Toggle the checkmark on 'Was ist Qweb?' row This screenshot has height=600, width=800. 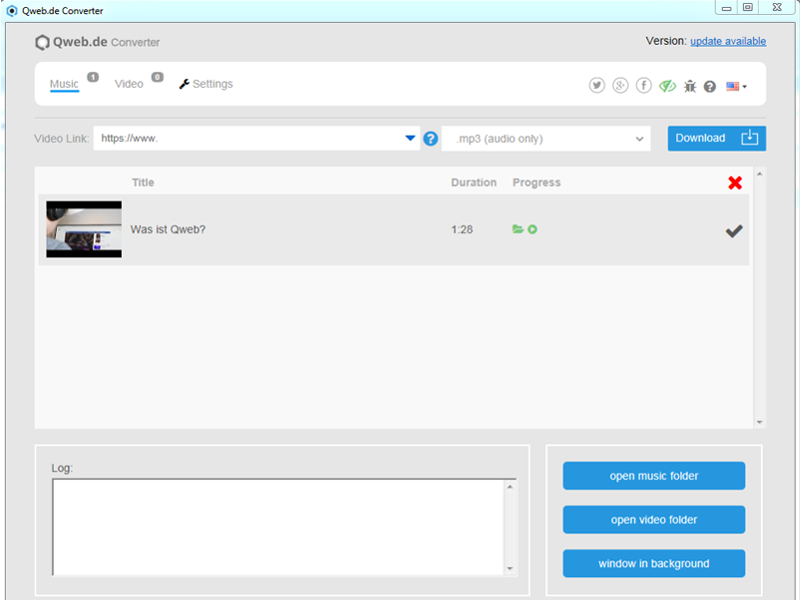[734, 231]
